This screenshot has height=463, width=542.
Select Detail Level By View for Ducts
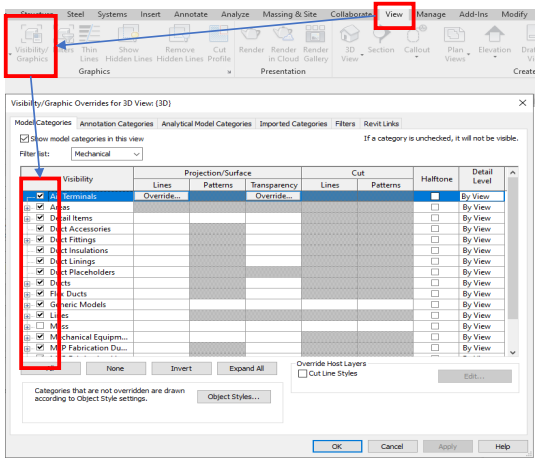pos(481,283)
